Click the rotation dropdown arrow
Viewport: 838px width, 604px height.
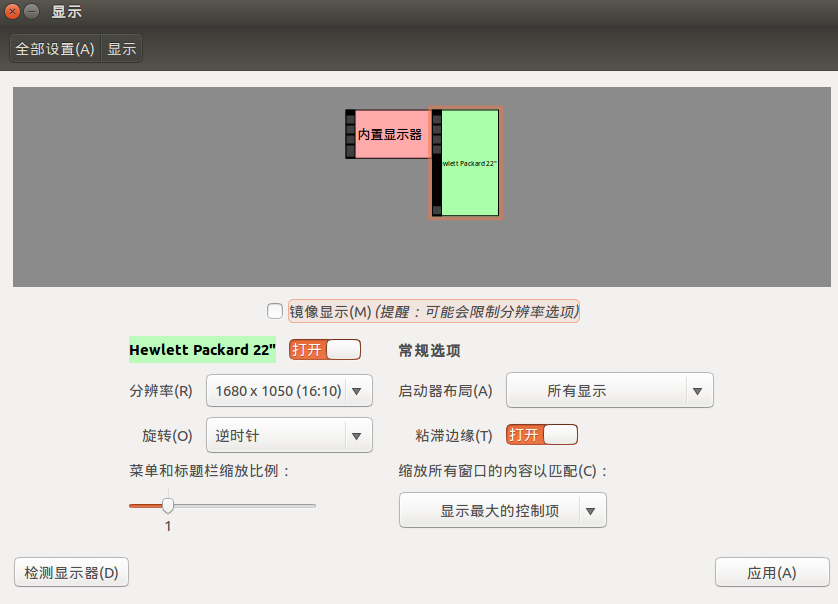(357, 436)
